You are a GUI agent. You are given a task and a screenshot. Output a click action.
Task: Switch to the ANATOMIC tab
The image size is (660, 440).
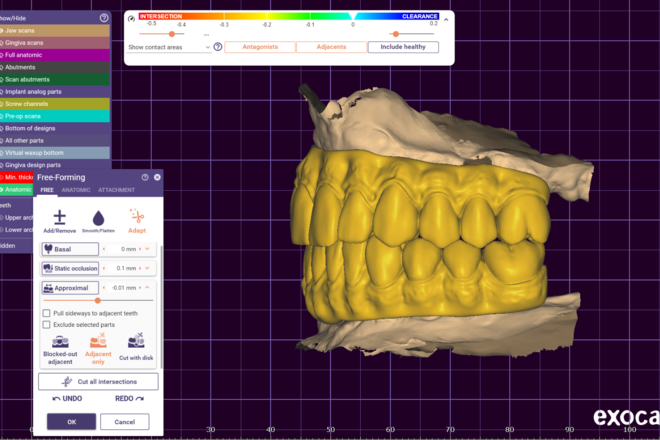tap(76, 190)
